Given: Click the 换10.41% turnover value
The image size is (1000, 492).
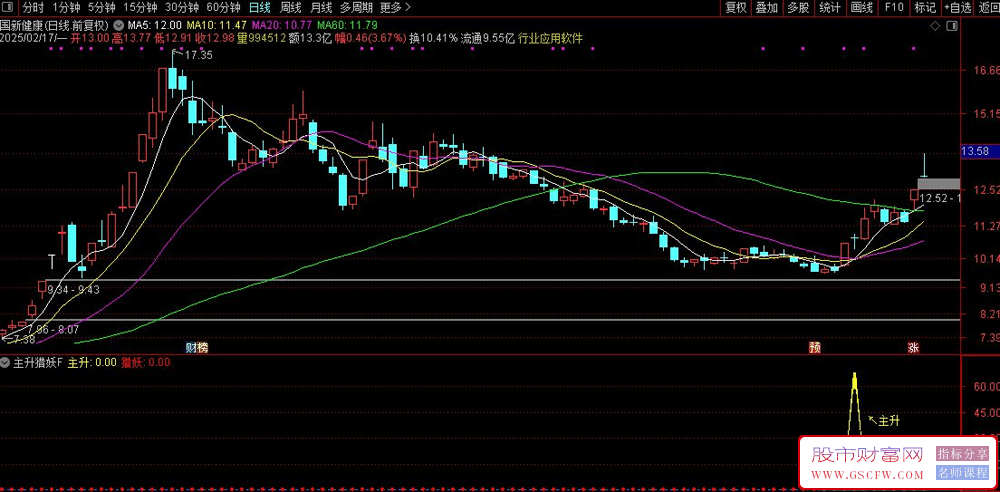Looking at the screenshot, I should (434, 38).
